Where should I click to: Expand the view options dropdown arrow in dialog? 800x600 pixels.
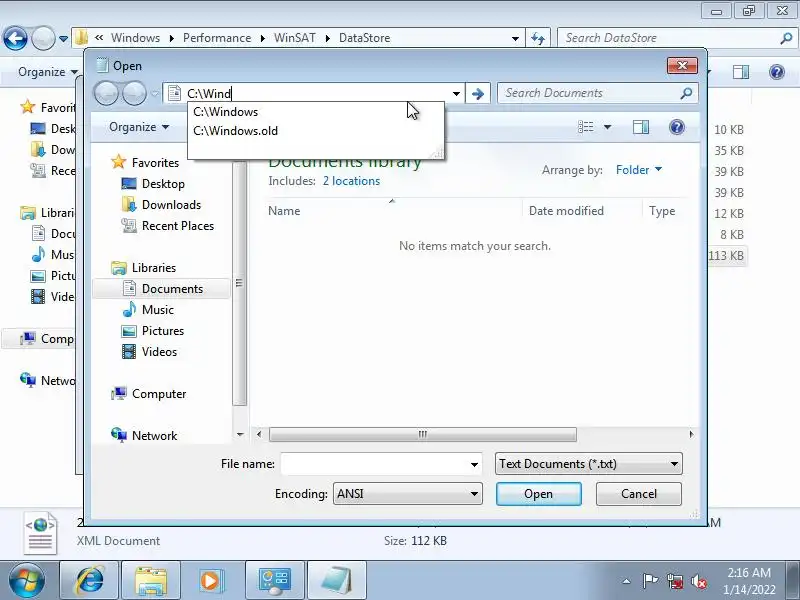click(x=607, y=127)
